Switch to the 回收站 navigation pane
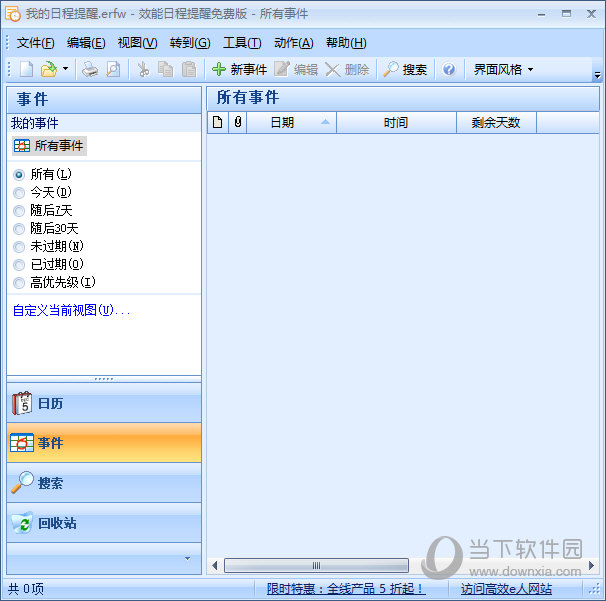 [x=104, y=523]
